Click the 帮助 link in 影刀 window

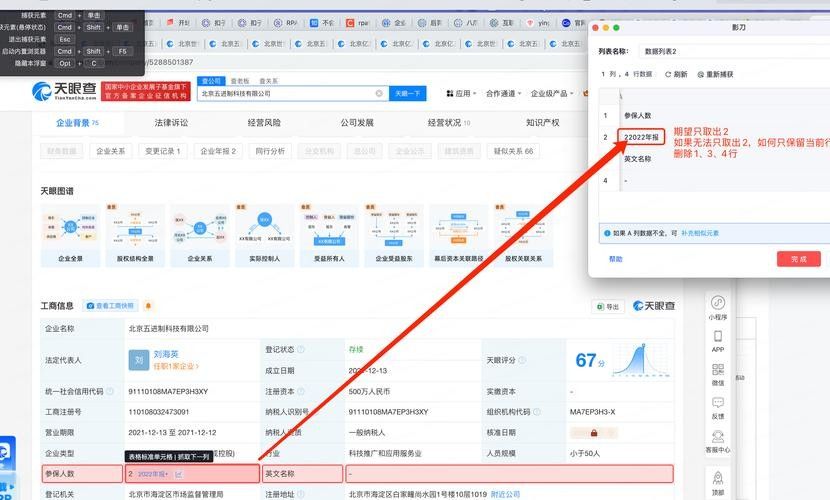tap(616, 259)
